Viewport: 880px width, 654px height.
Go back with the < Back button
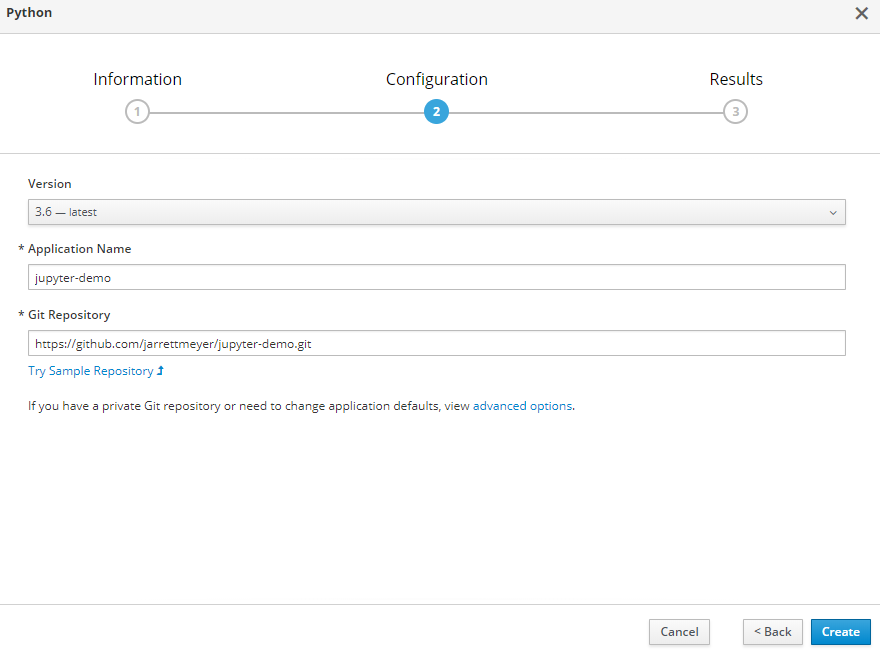click(773, 632)
